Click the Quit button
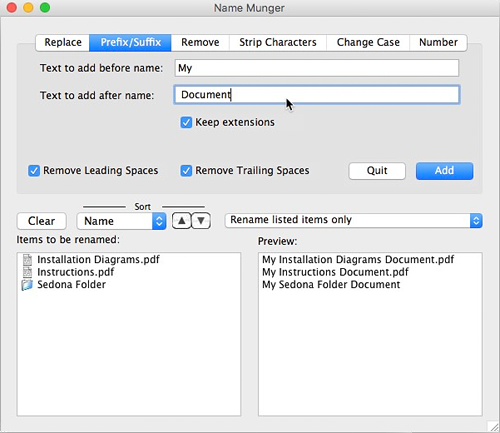 (x=377, y=171)
